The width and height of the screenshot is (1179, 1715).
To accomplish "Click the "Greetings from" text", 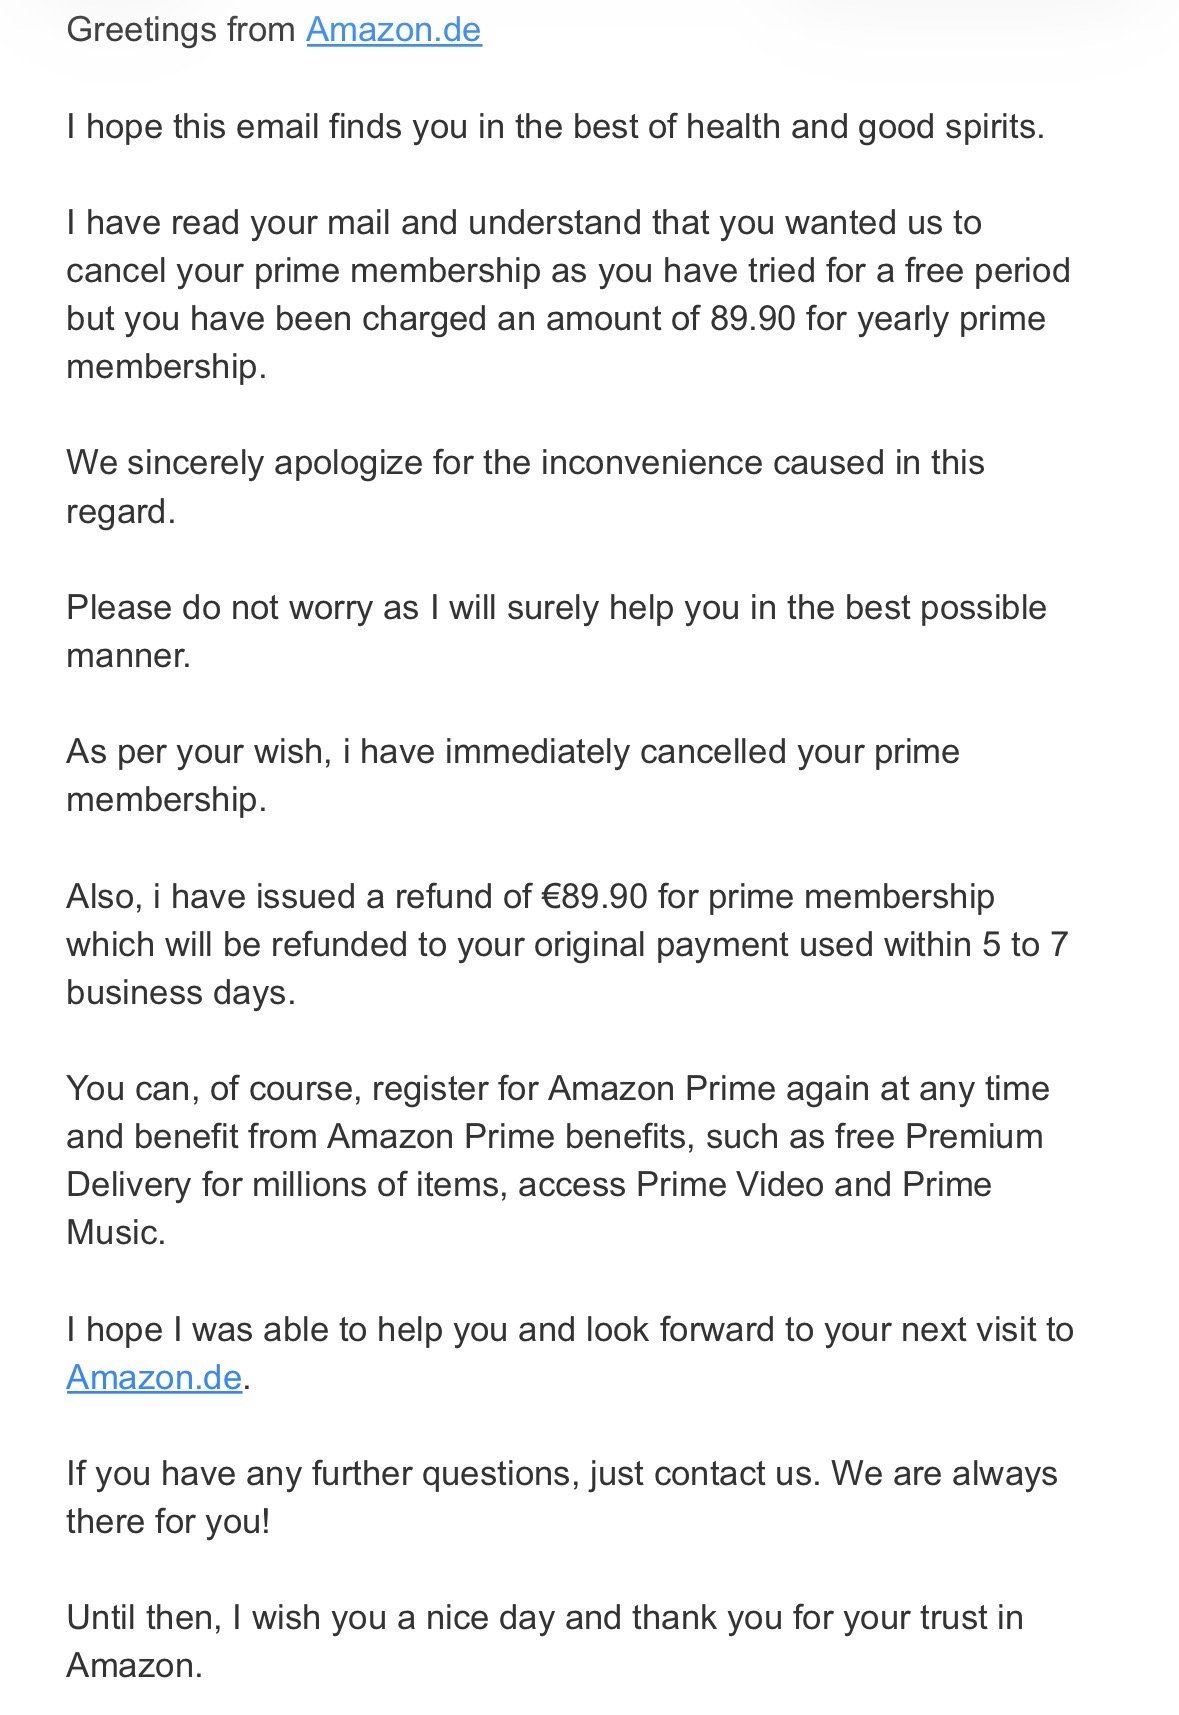I will 181,30.
